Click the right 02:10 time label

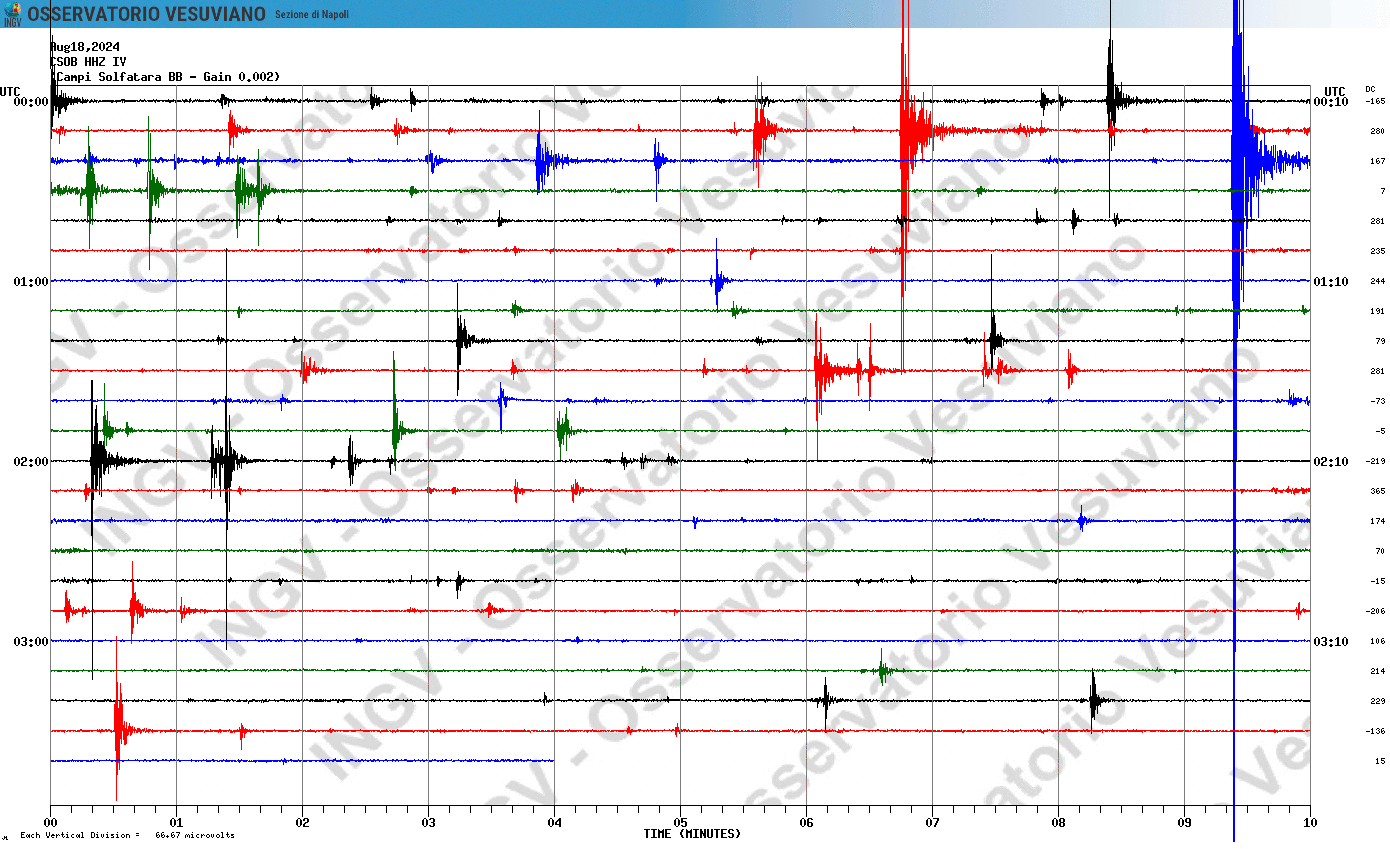pos(1331,462)
